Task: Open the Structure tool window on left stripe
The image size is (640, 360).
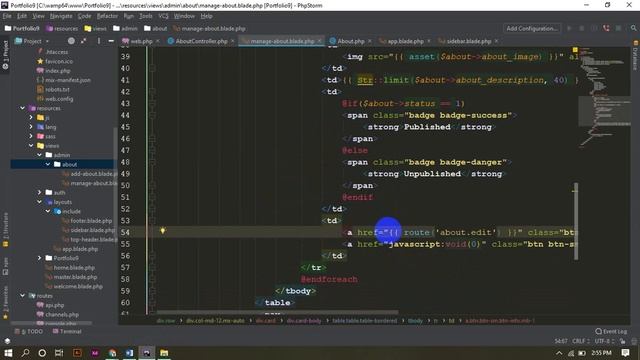Action: coord(5,229)
